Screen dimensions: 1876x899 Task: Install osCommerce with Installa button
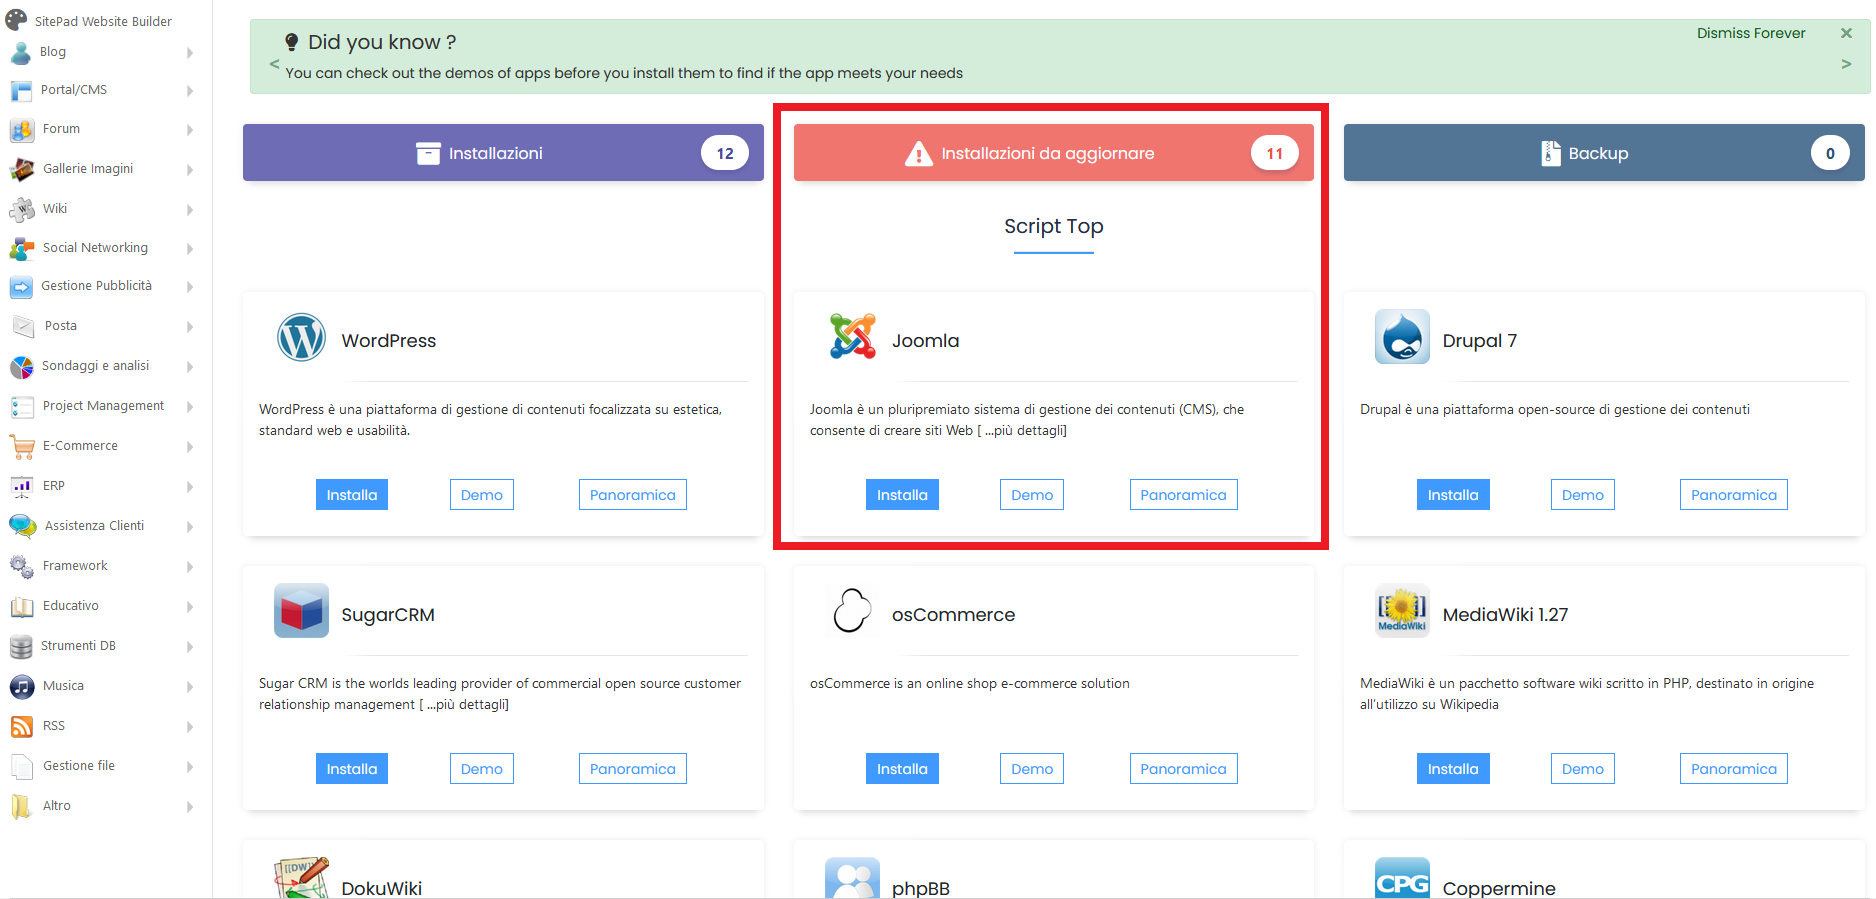[902, 769]
